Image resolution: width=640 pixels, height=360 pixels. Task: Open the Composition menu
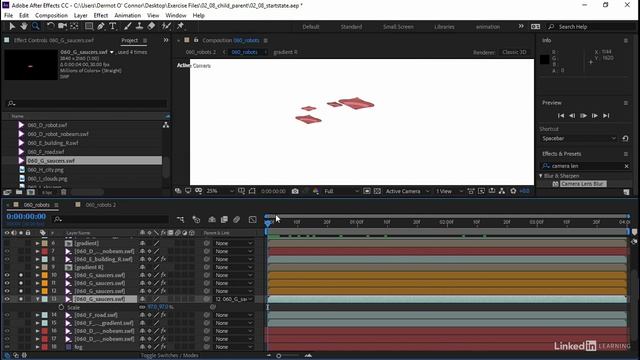(51, 16)
